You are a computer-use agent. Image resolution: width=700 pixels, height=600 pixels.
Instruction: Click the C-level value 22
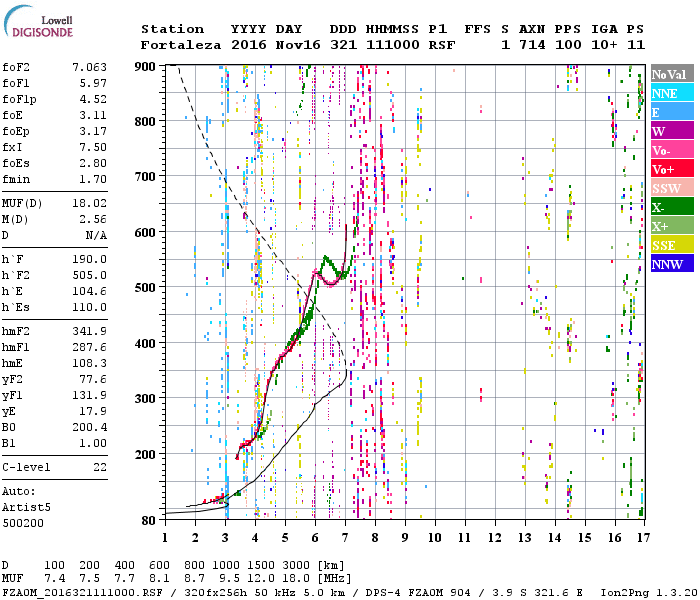(100, 467)
